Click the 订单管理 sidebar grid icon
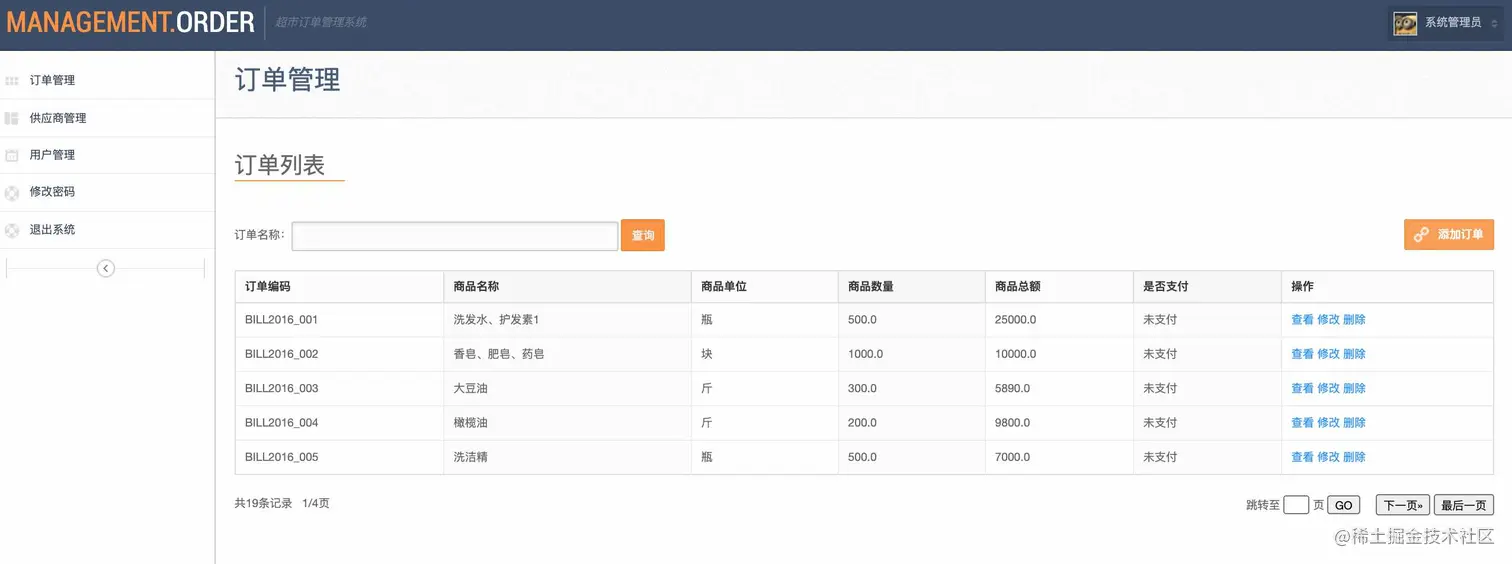 [12, 80]
